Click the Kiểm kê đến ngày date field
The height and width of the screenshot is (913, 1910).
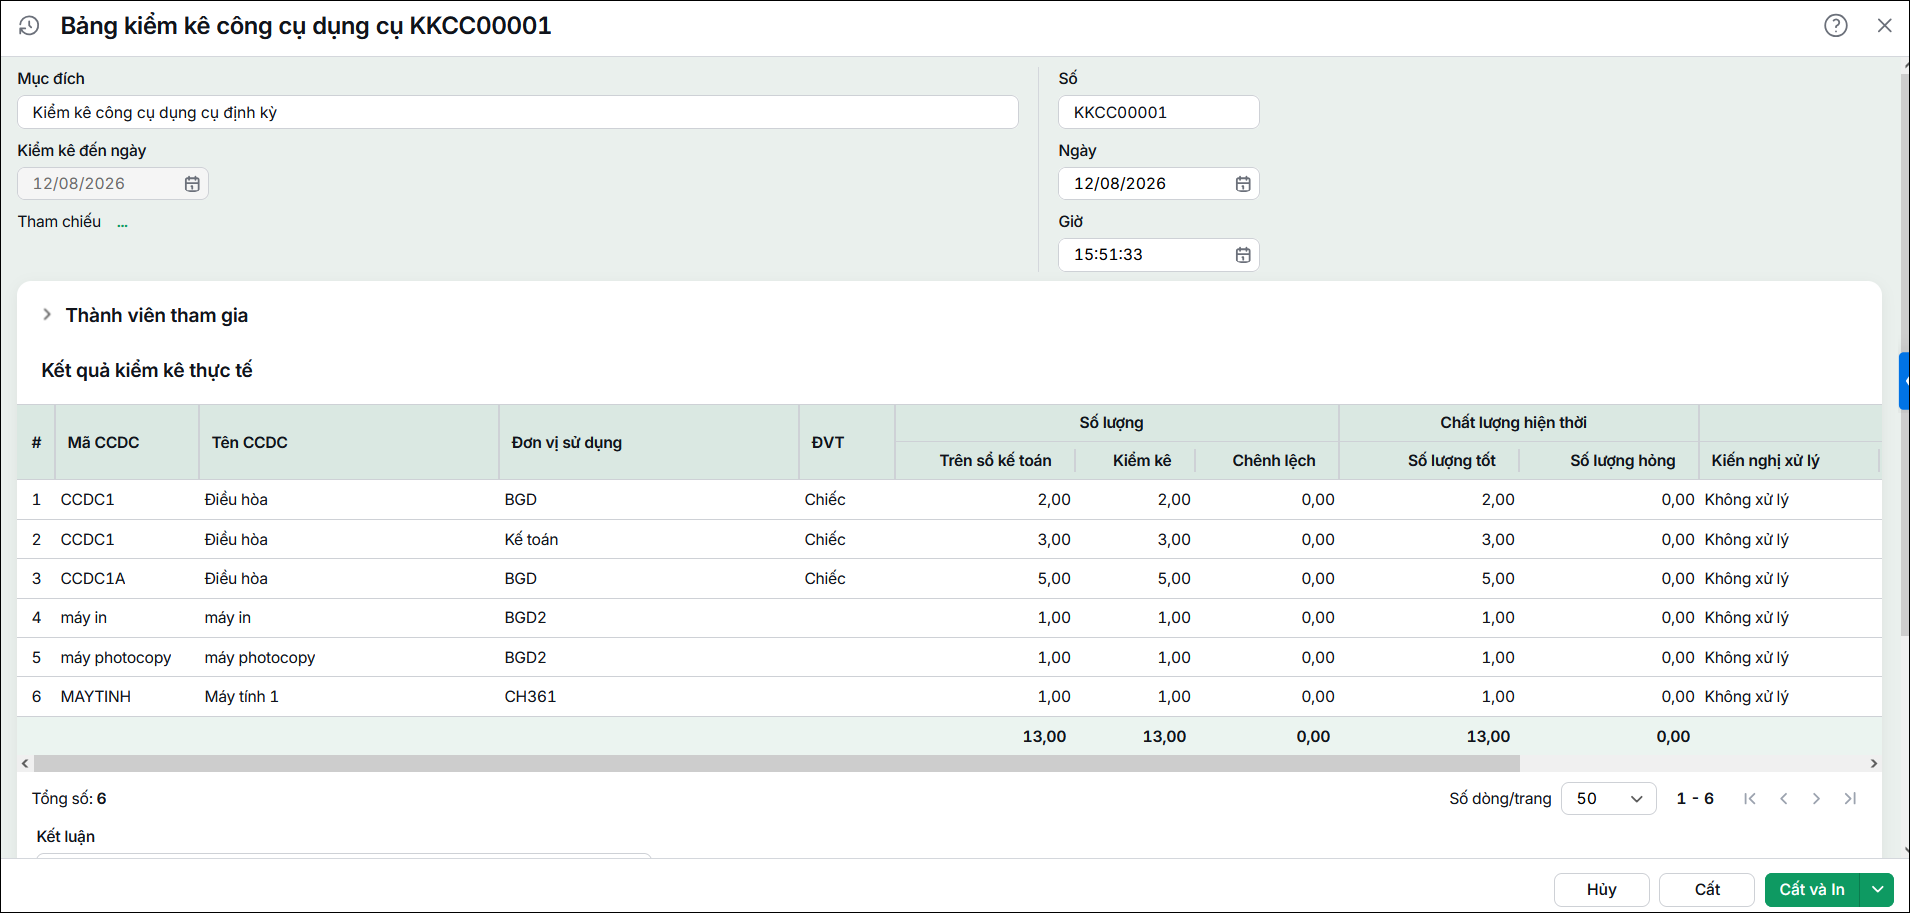(x=113, y=184)
